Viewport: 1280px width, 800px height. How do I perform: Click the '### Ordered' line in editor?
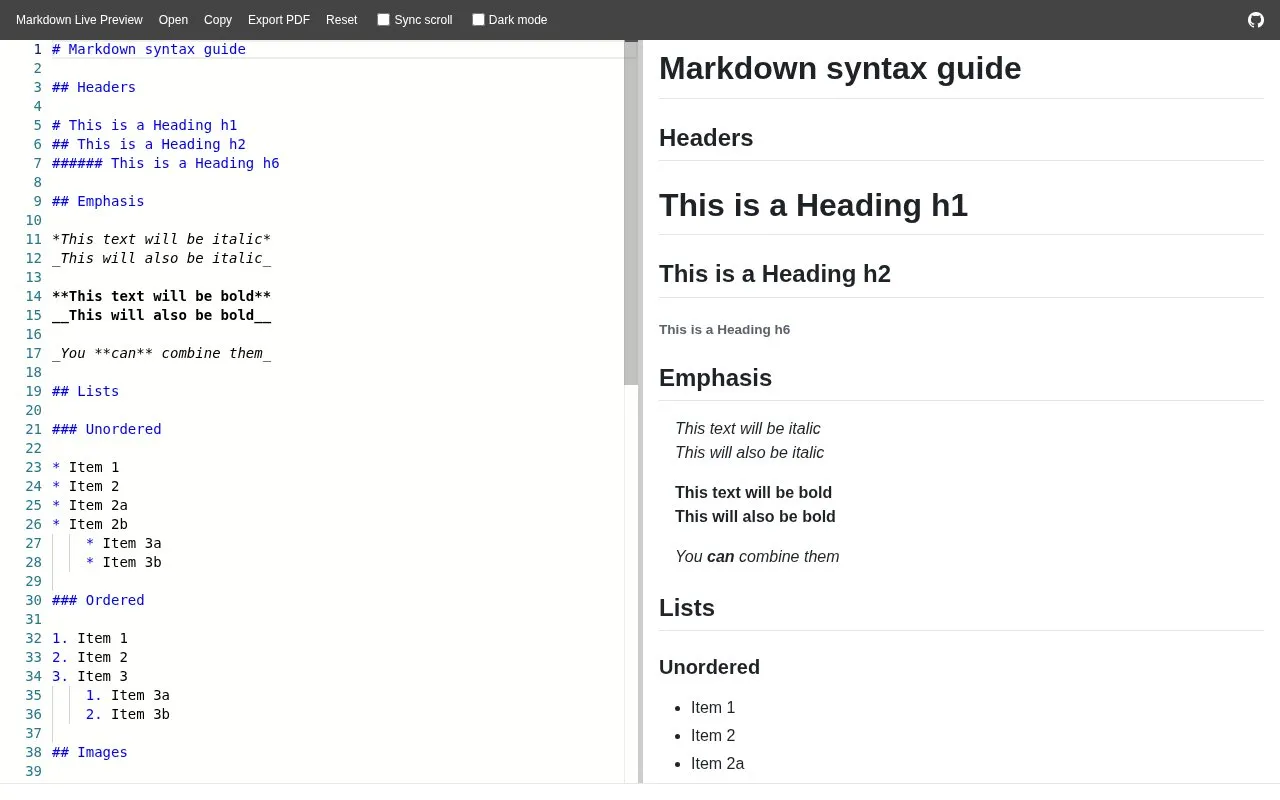98,600
